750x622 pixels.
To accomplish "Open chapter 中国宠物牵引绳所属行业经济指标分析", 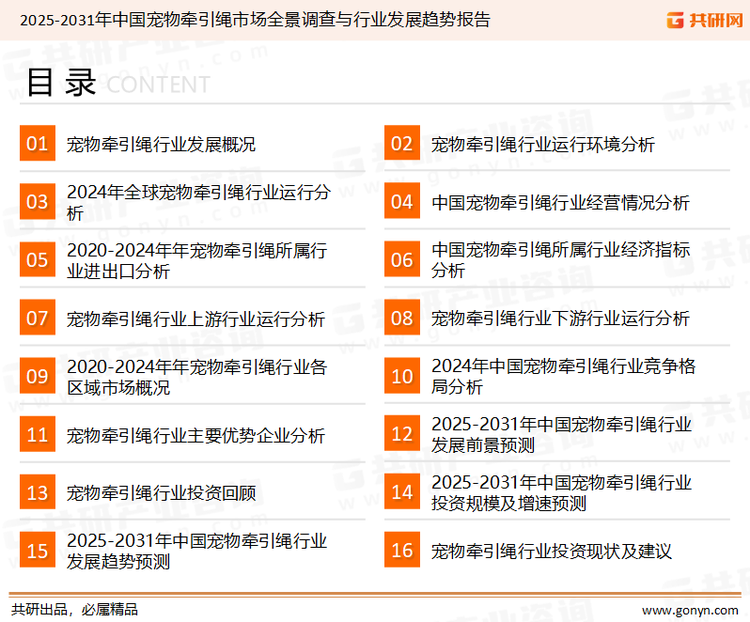I will (x=561, y=260).
